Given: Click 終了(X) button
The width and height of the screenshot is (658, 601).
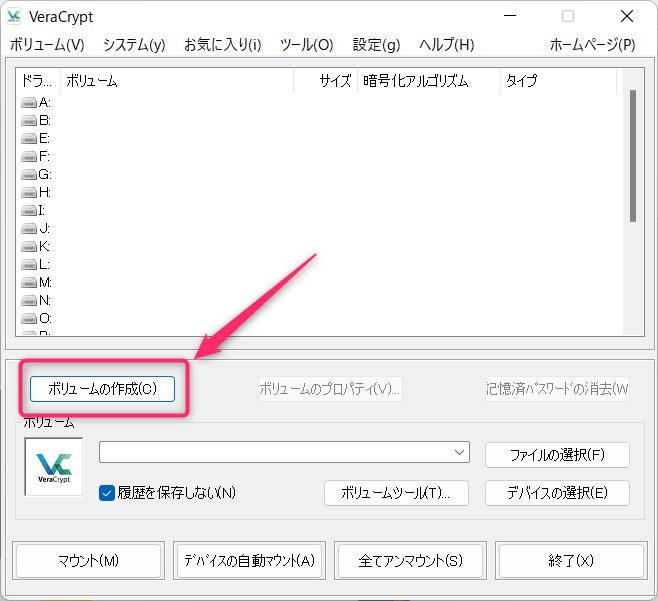Looking at the screenshot, I should click(x=571, y=561).
